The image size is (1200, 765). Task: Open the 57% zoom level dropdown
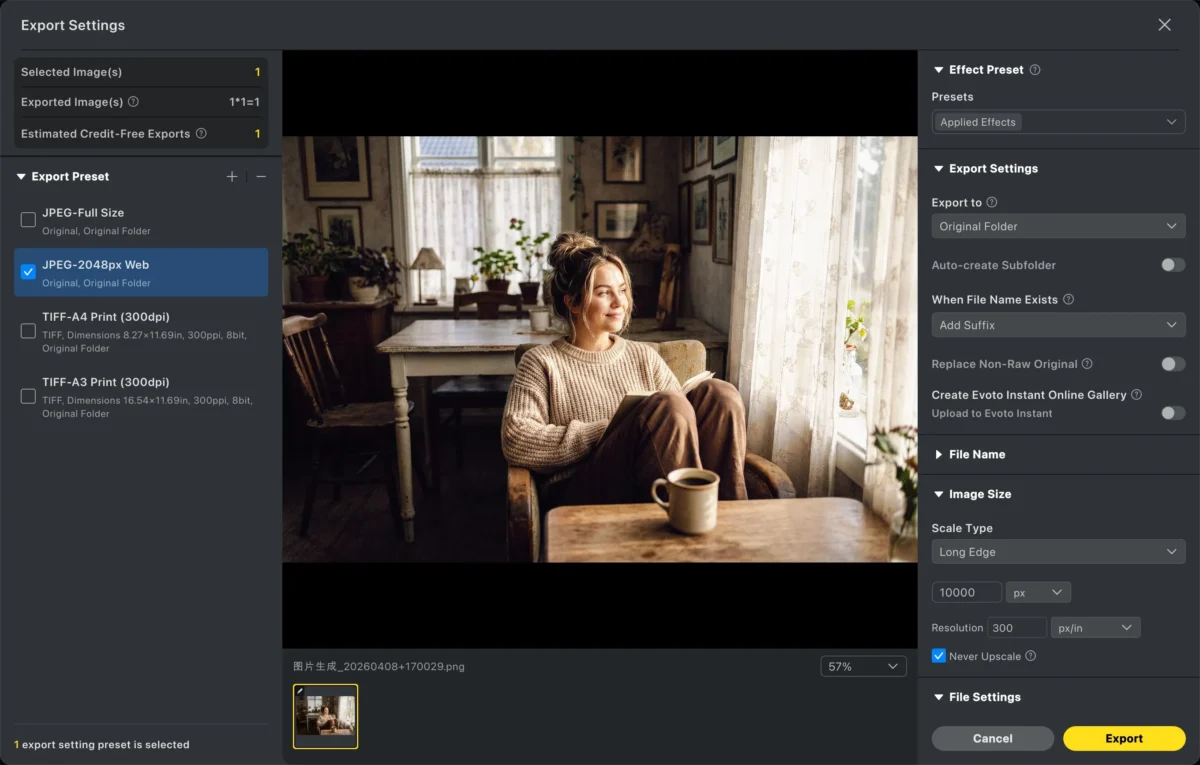(x=863, y=667)
